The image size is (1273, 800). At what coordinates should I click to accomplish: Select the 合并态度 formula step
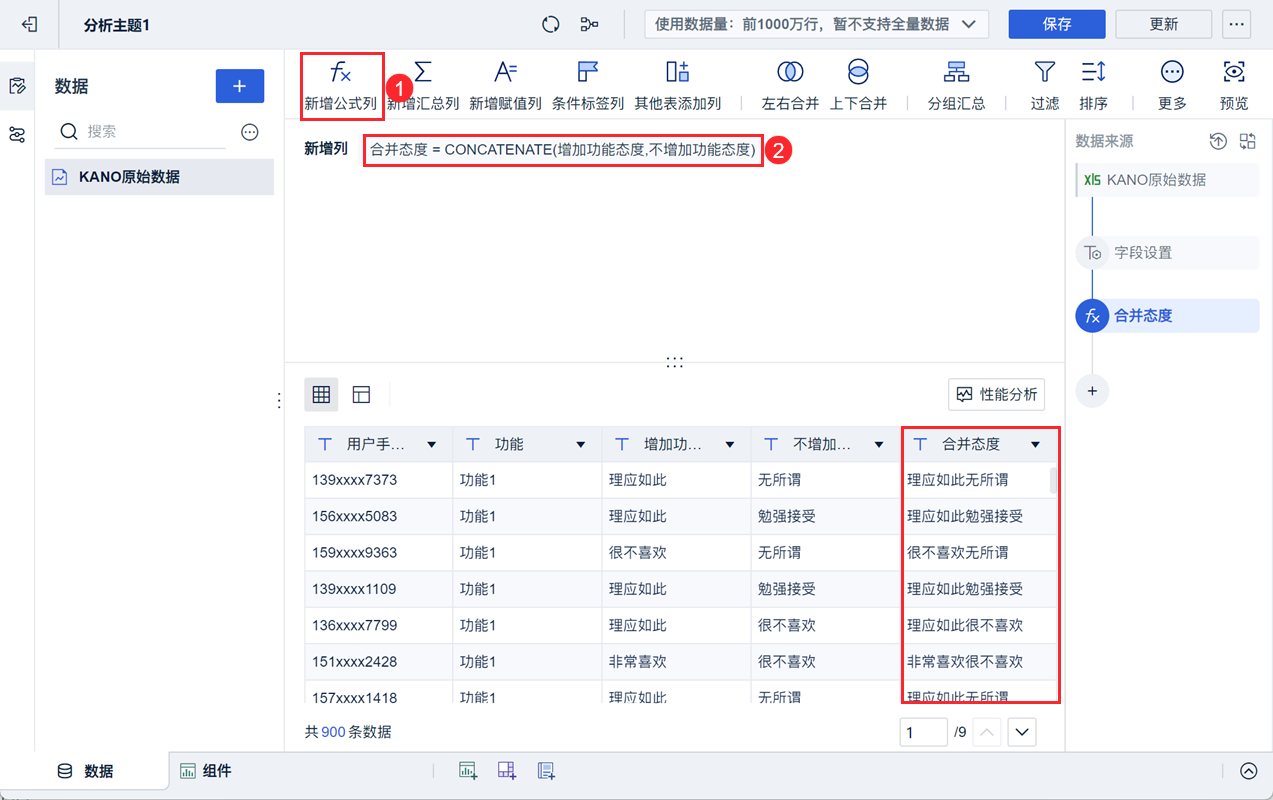(x=1167, y=316)
